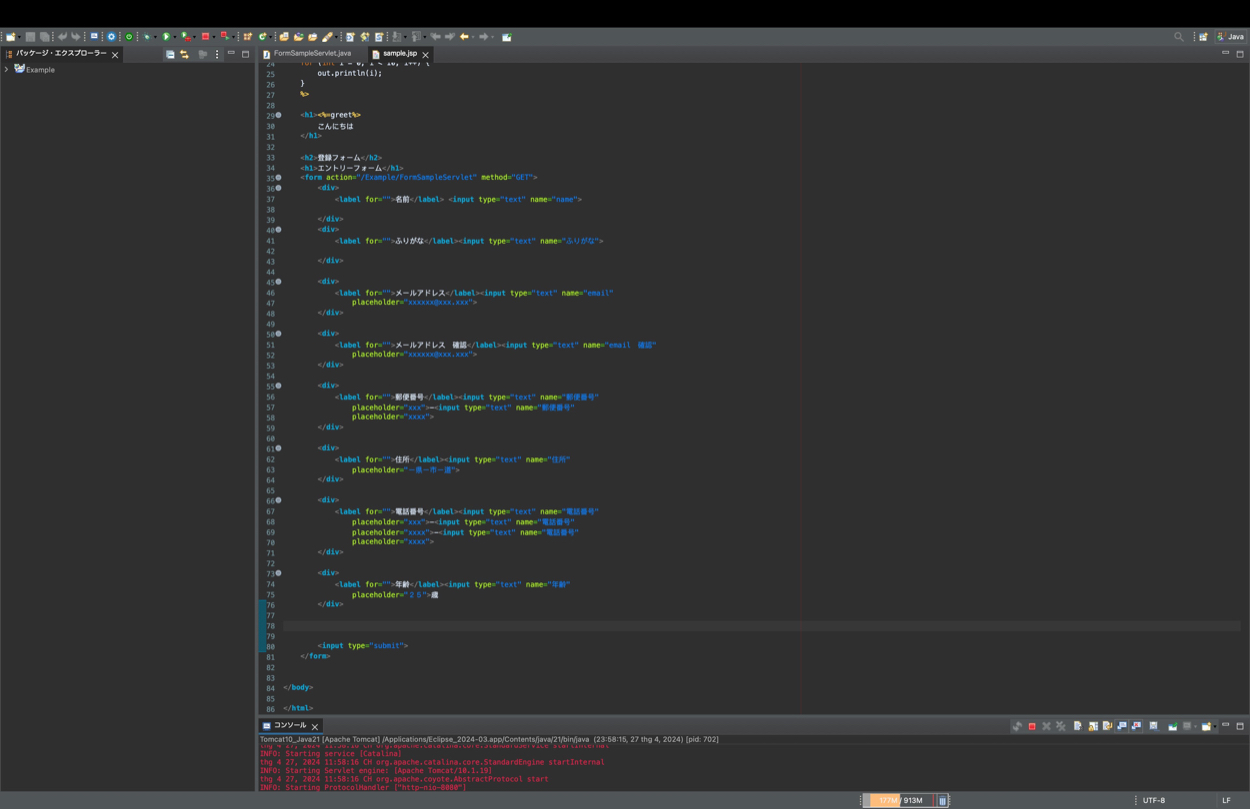Click the Save icon in the toolbar

coord(30,37)
